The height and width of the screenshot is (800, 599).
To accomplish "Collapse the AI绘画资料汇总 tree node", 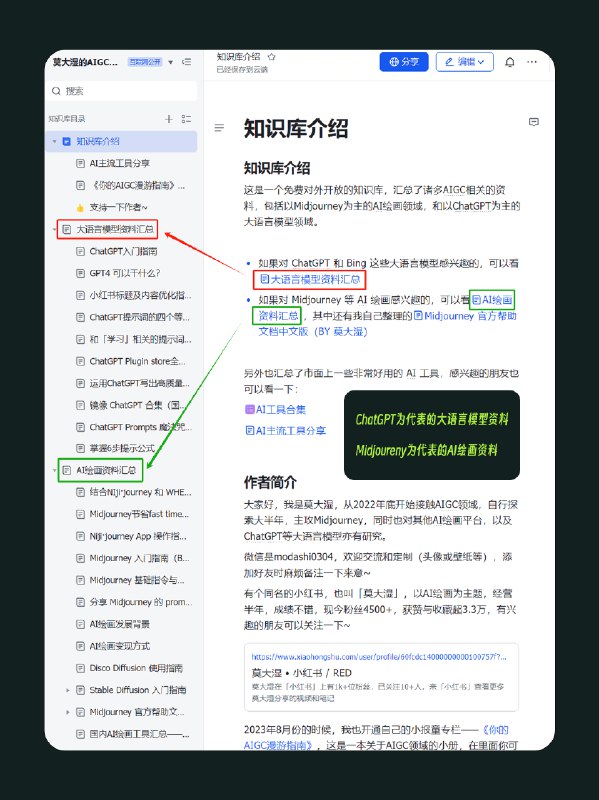I will pos(54,470).
